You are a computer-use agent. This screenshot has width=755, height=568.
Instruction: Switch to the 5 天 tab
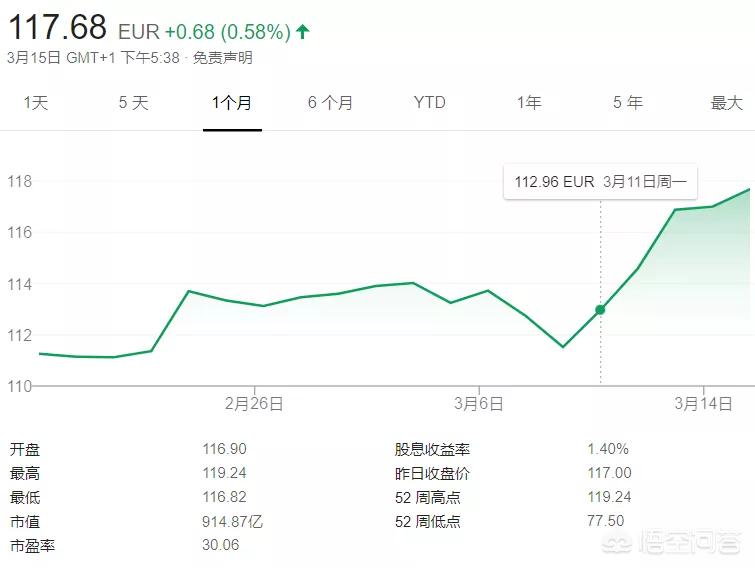133,103
